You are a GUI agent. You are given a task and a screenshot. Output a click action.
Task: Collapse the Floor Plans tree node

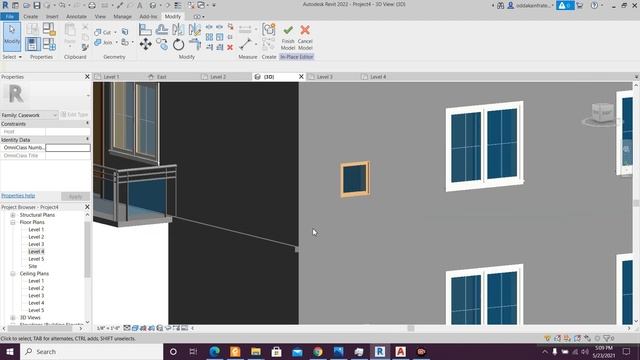(x=13, y=222)
